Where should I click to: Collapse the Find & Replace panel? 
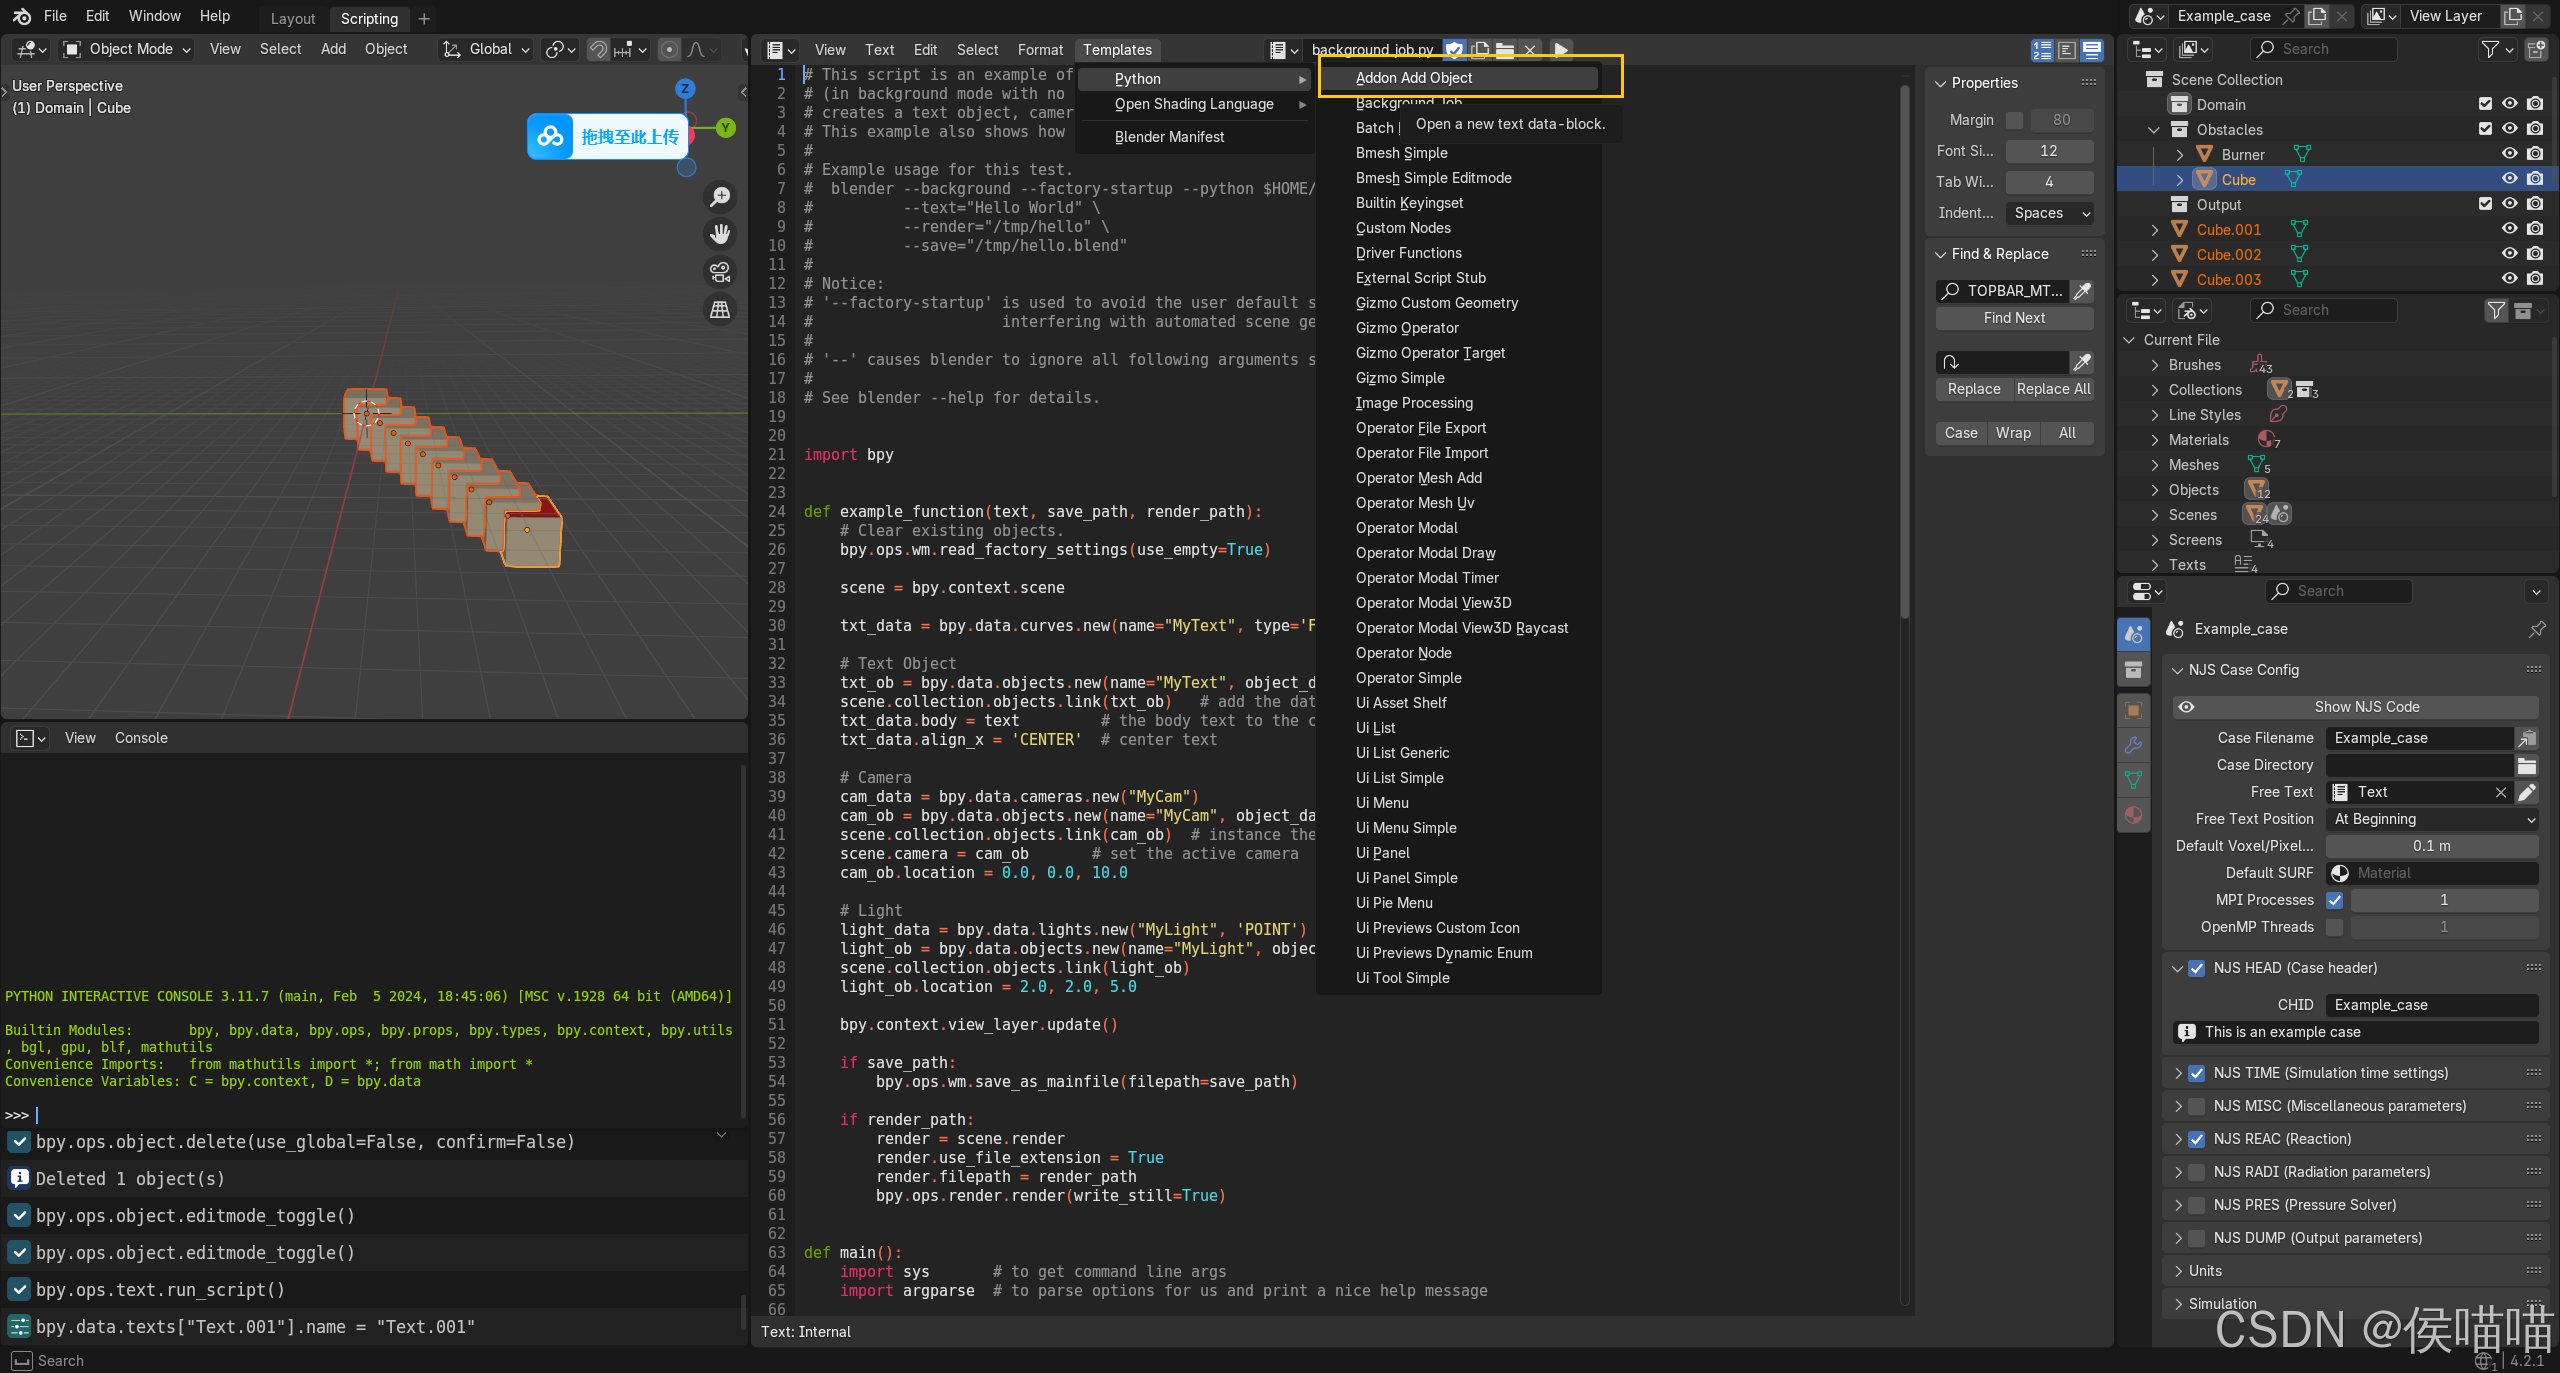[1941, 254]
